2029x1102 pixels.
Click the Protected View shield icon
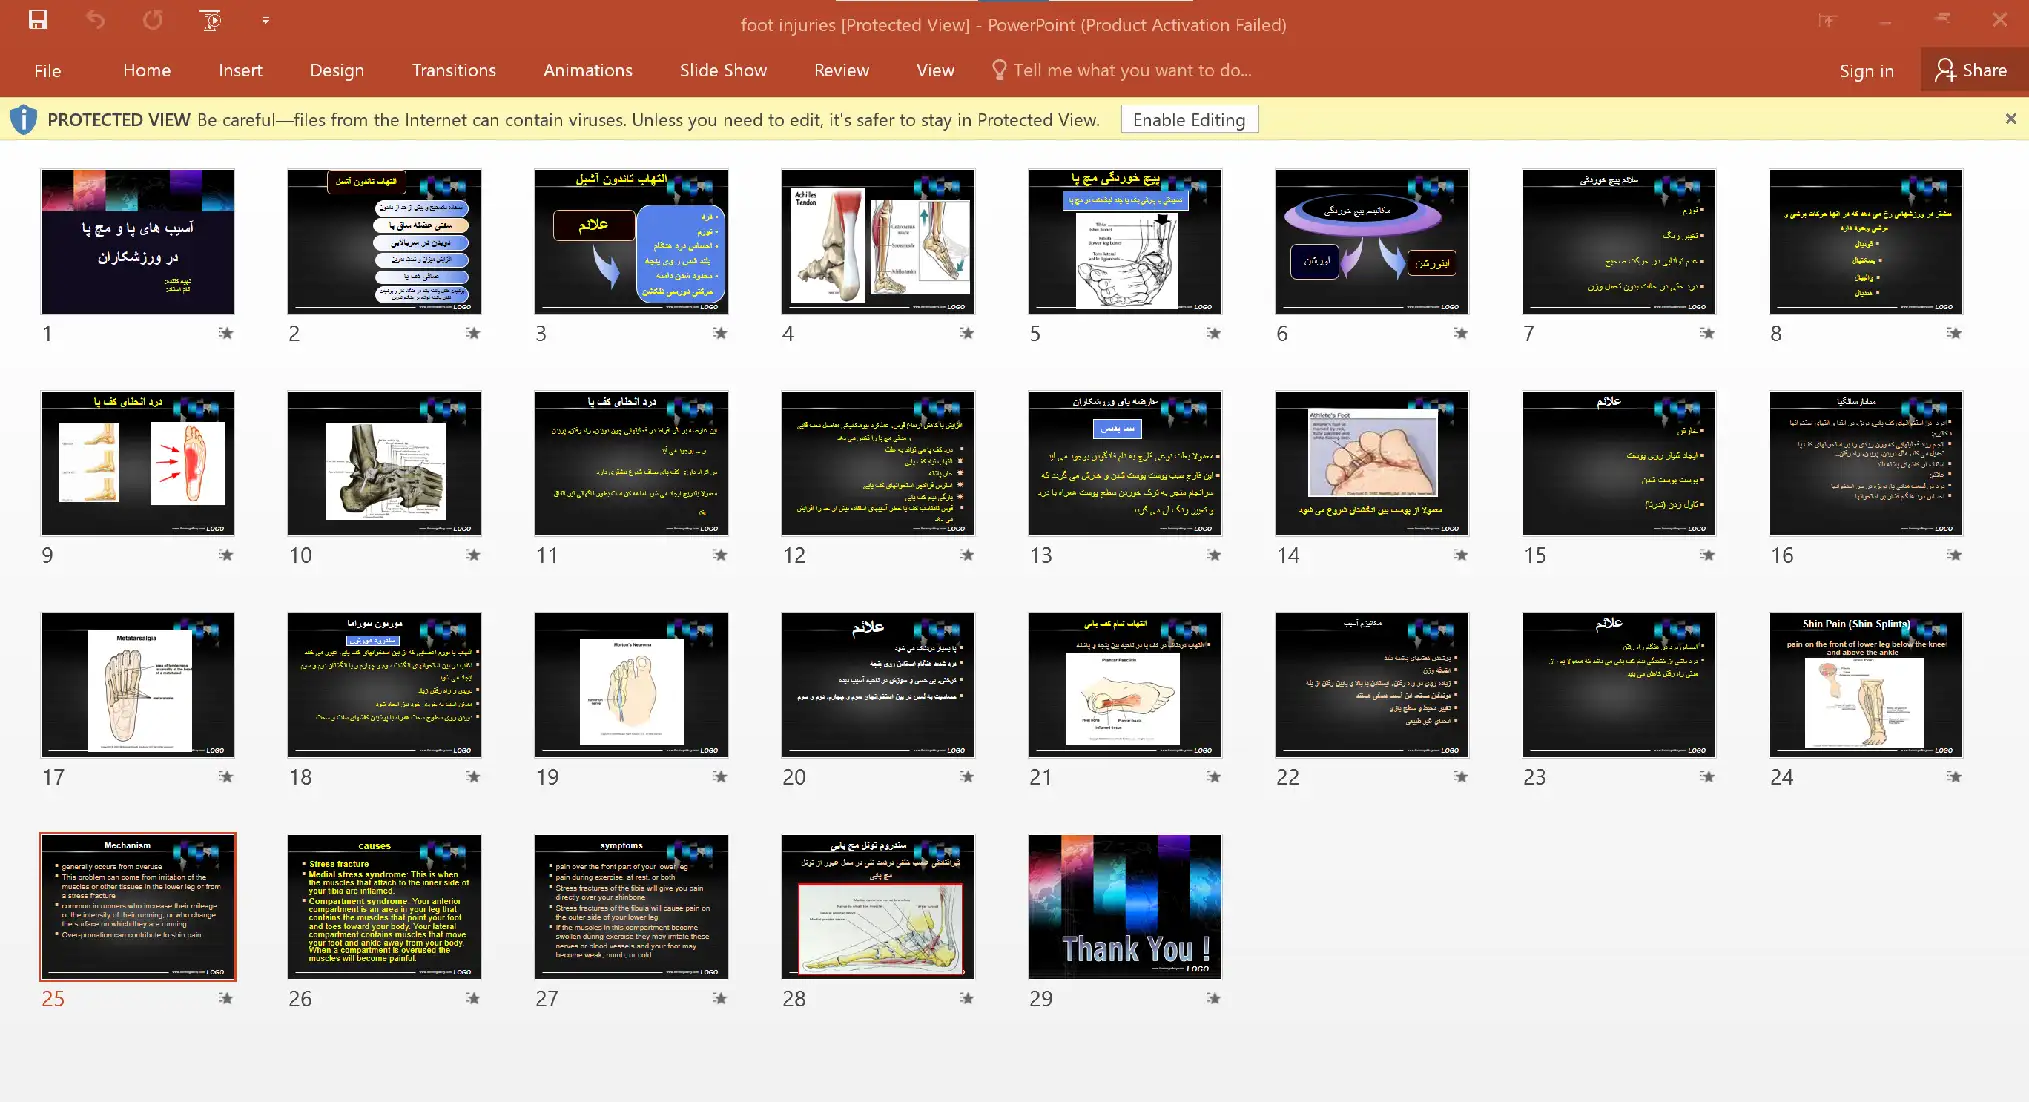click(23, 120)
